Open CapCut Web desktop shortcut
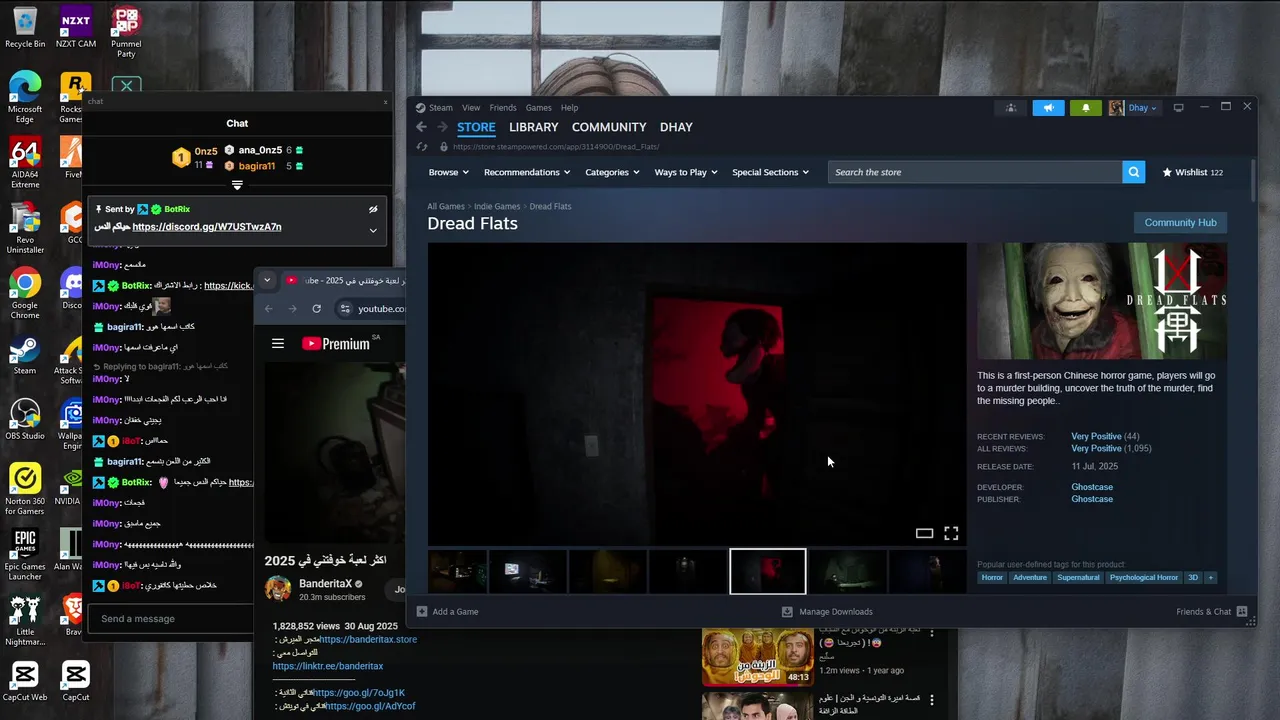The image size is (1280, 720). point(25,681)
